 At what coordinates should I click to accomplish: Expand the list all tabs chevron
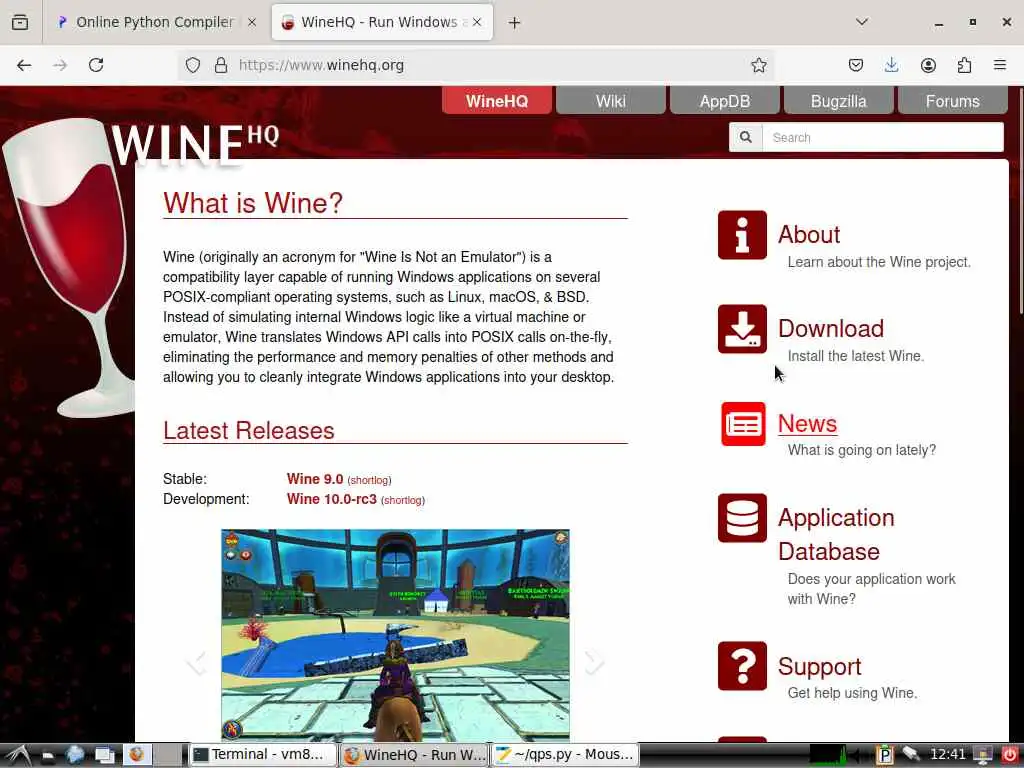(x=861, y=22)
